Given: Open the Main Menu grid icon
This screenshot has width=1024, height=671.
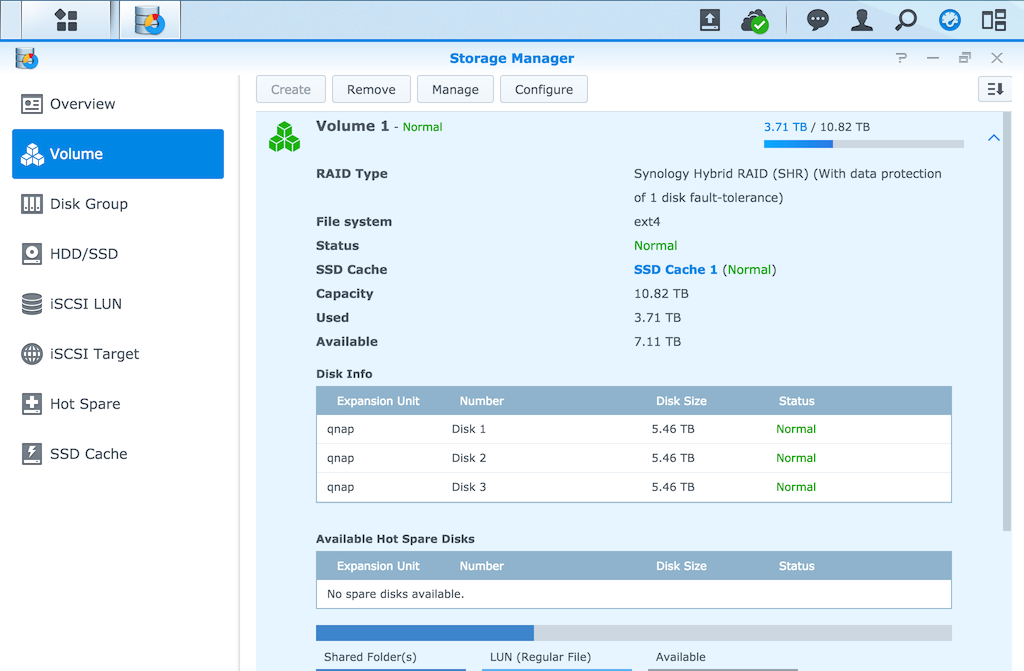Looking at the screenshot, I should pos(66,20).
